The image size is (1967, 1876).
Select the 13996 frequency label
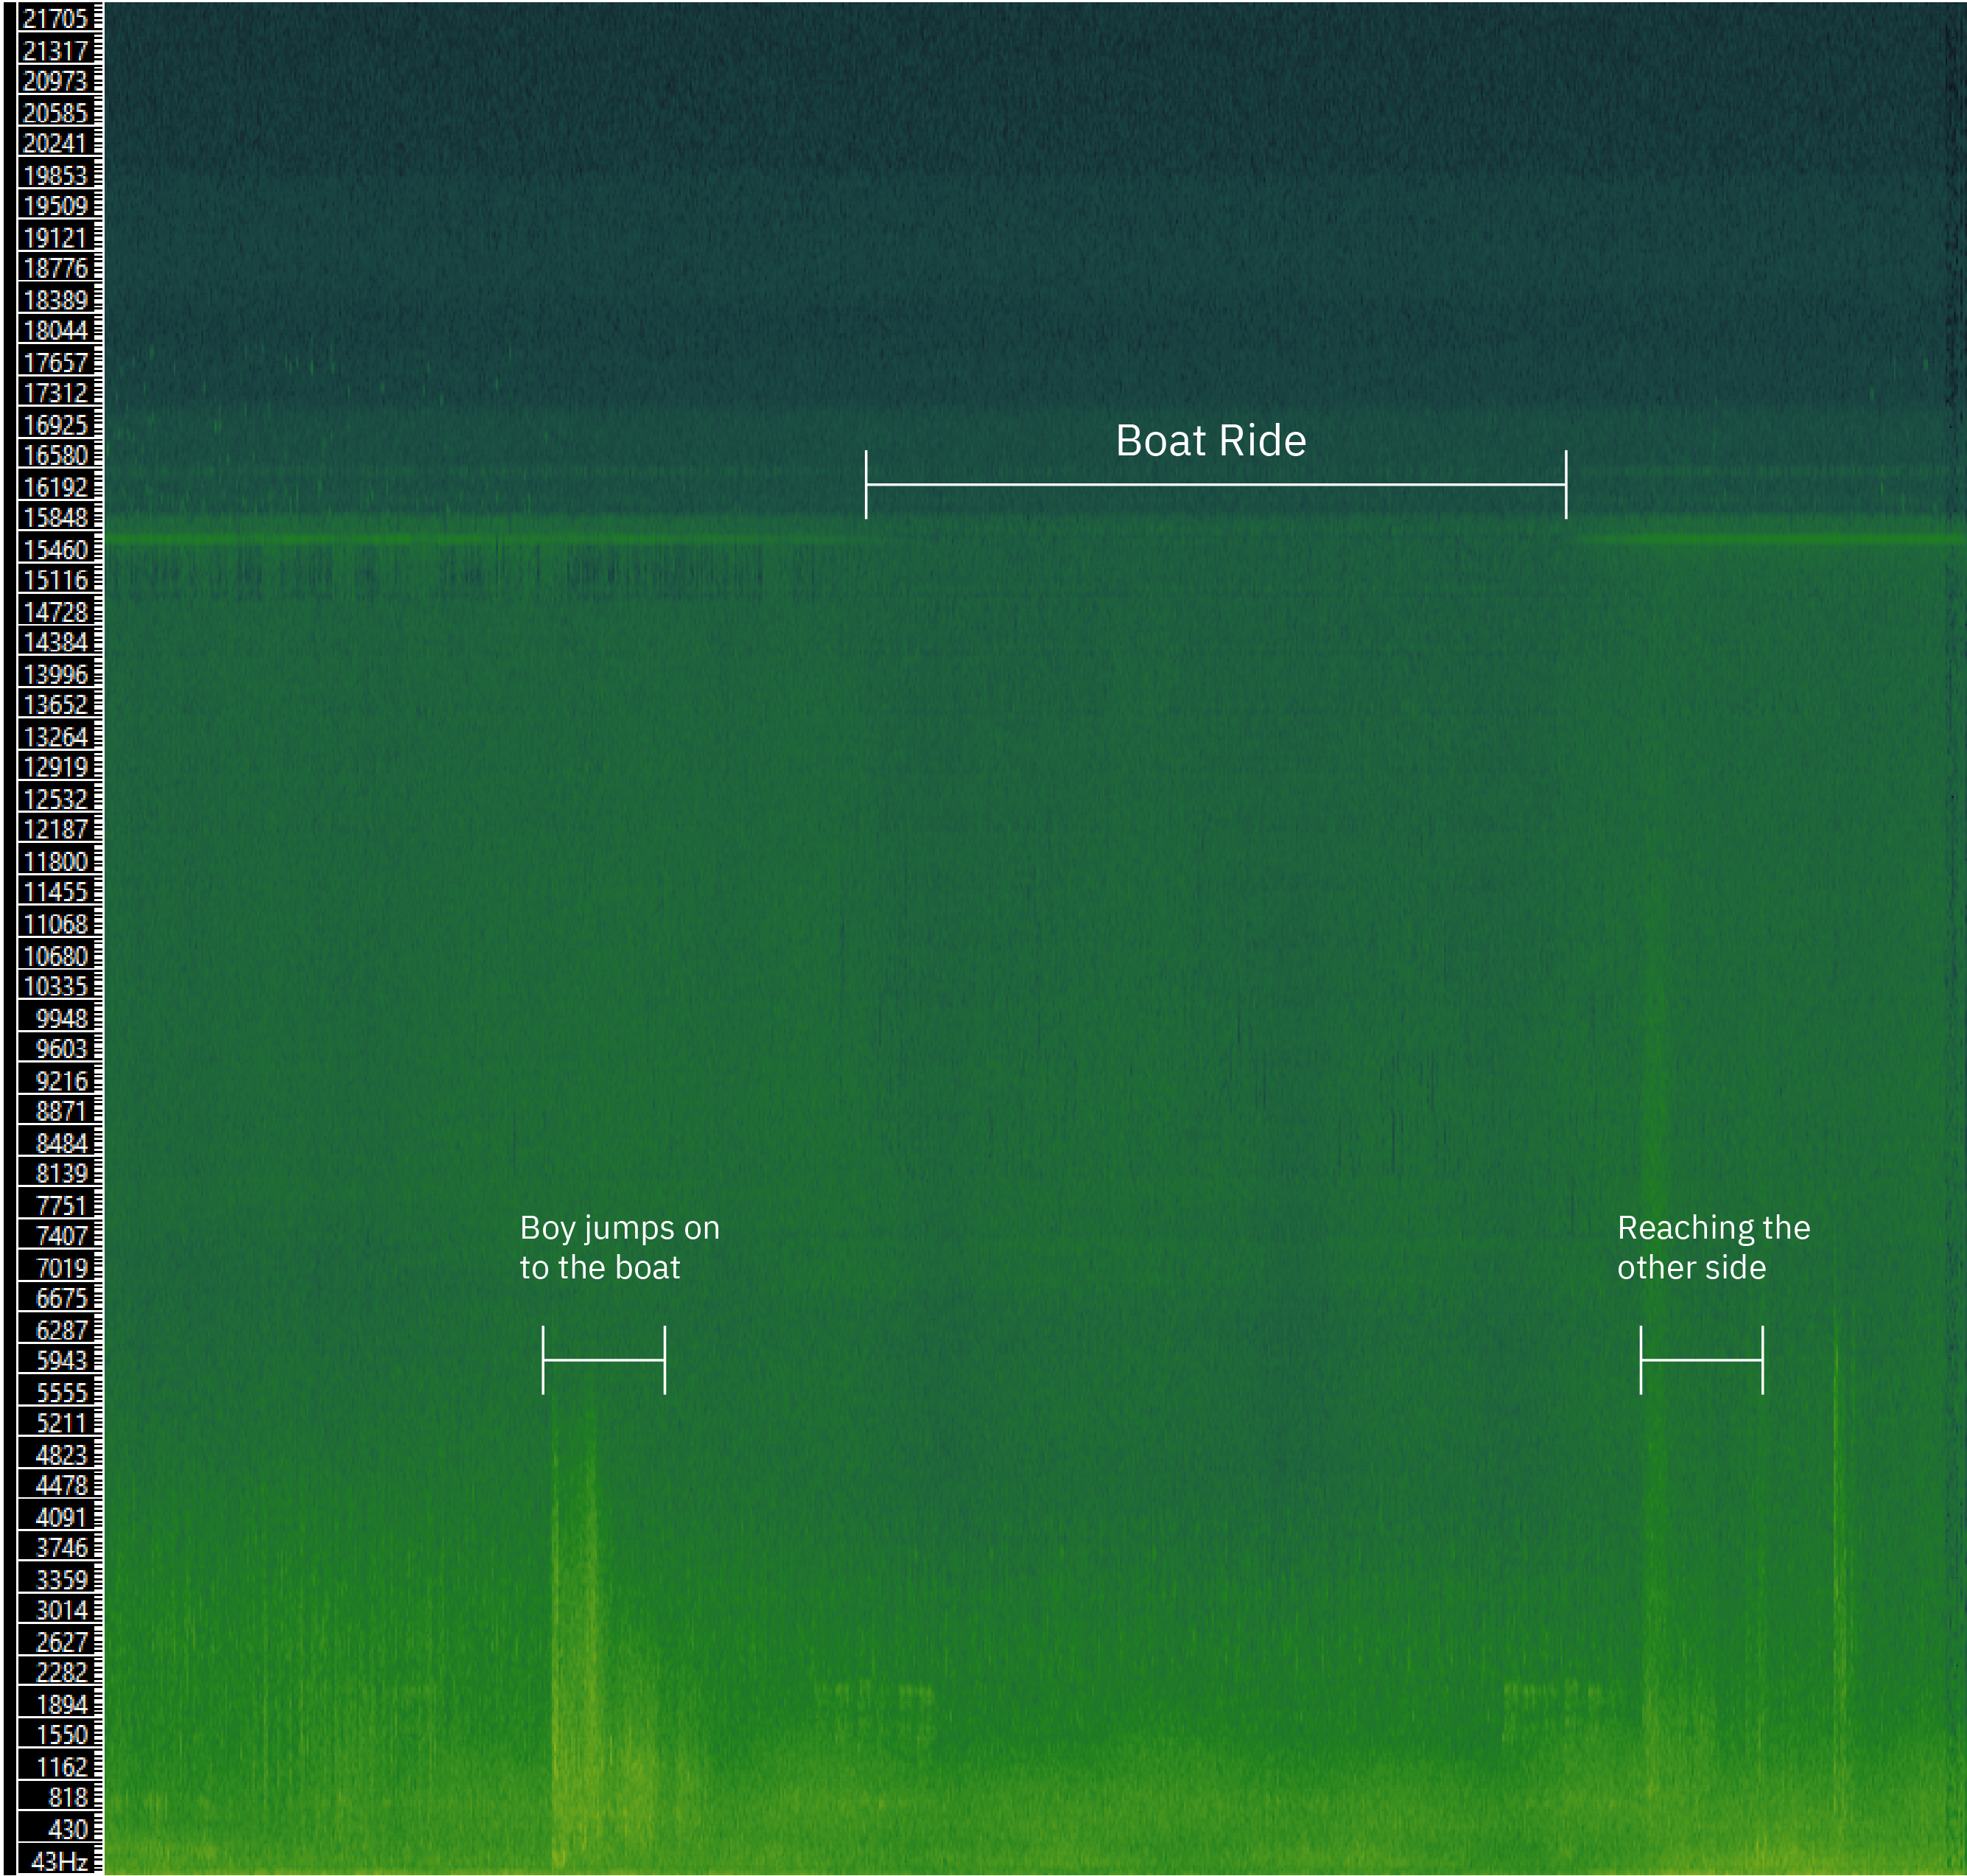point(56,674)
